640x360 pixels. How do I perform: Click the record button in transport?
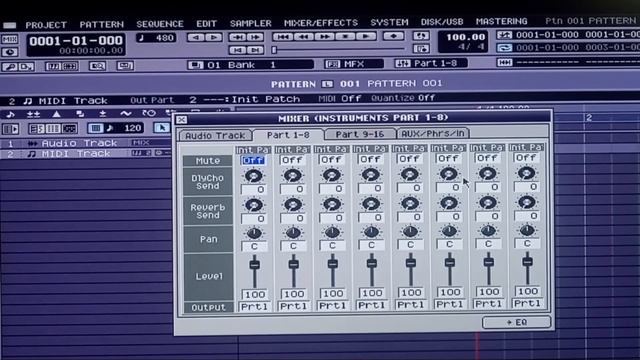click(393, 36)
